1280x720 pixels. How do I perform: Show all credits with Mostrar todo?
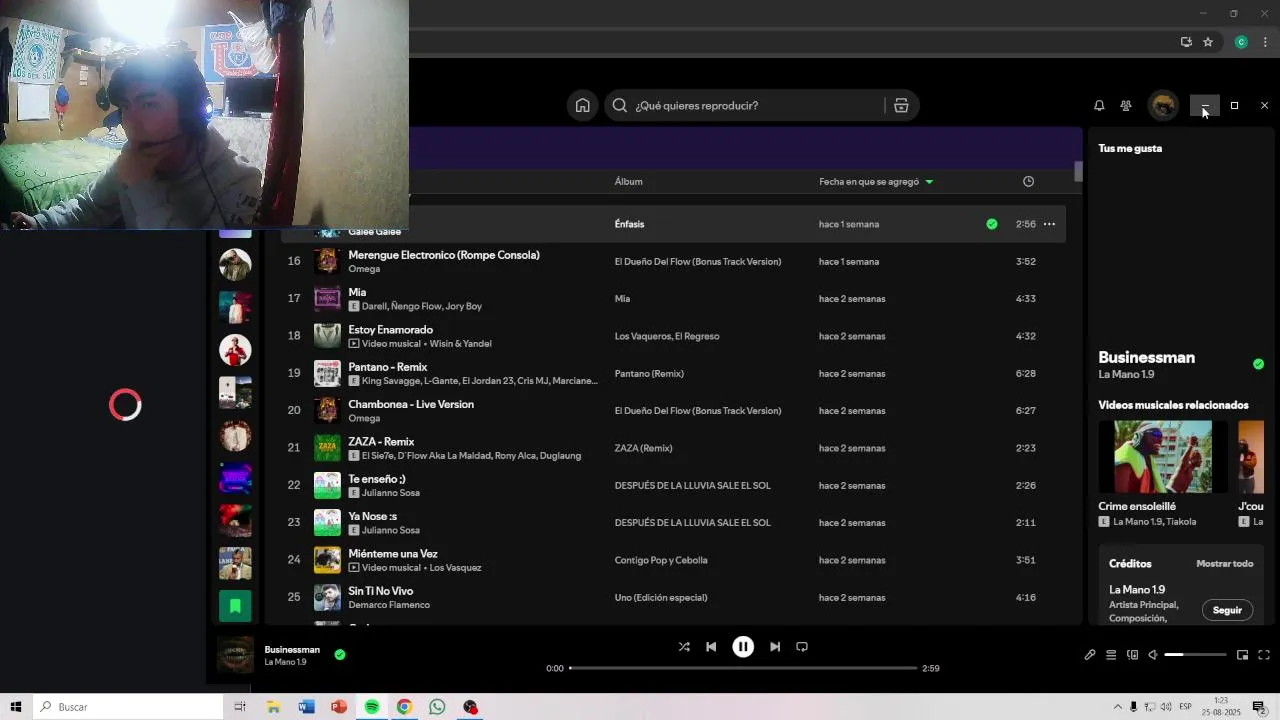click(1225, 564)
